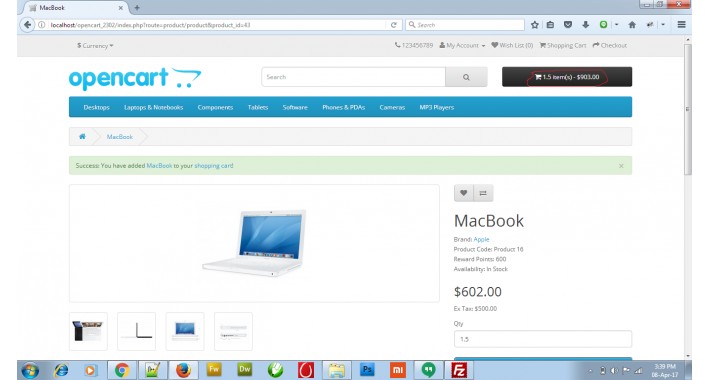This screenshot has width=710, height=380.
Task: Click the main MacBook product image
Action: (254, 243)
